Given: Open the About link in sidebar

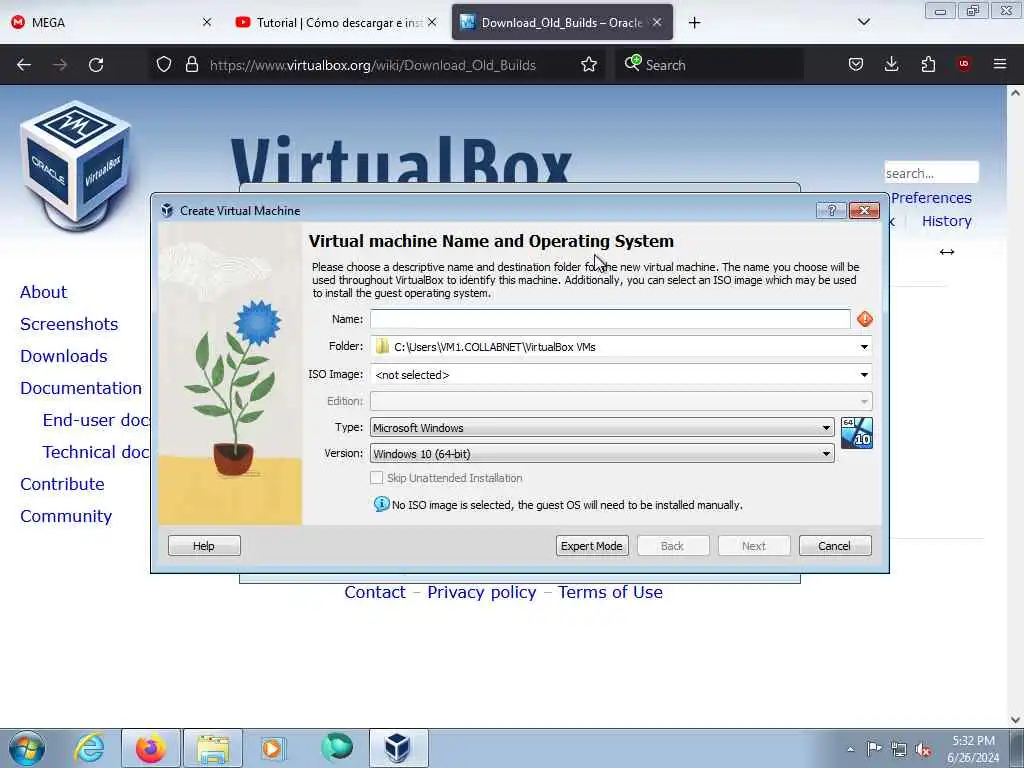Looking at the screenshot, I should click(x=44, y=292).
